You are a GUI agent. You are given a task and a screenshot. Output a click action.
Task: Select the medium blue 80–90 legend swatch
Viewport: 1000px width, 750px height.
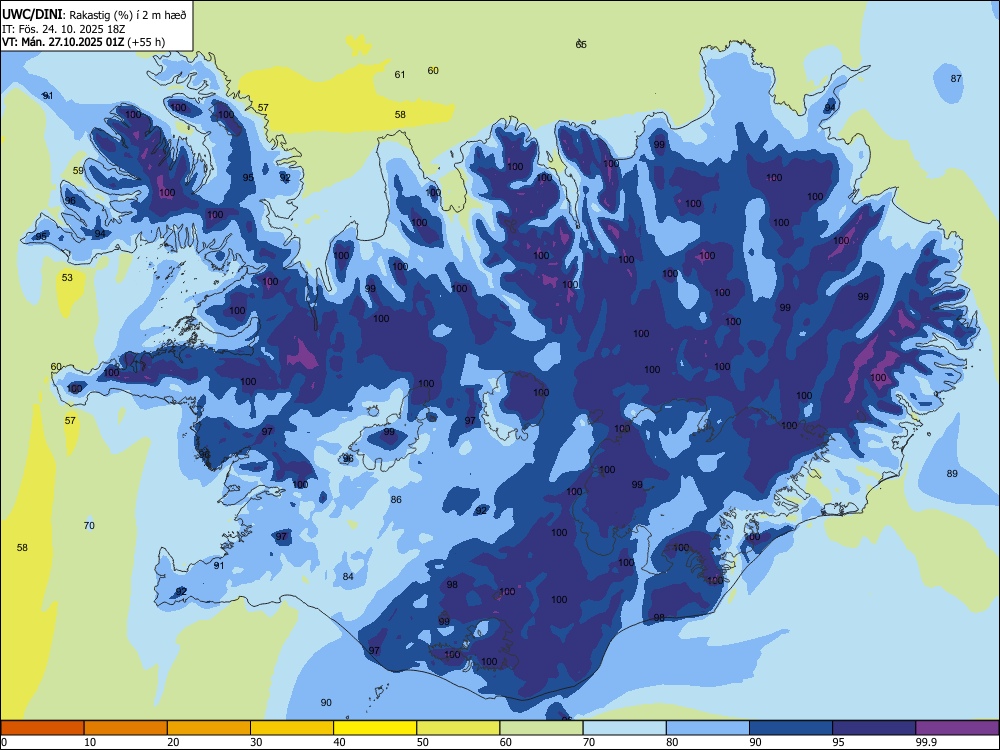pyautogui.click(x=708, y=728)
